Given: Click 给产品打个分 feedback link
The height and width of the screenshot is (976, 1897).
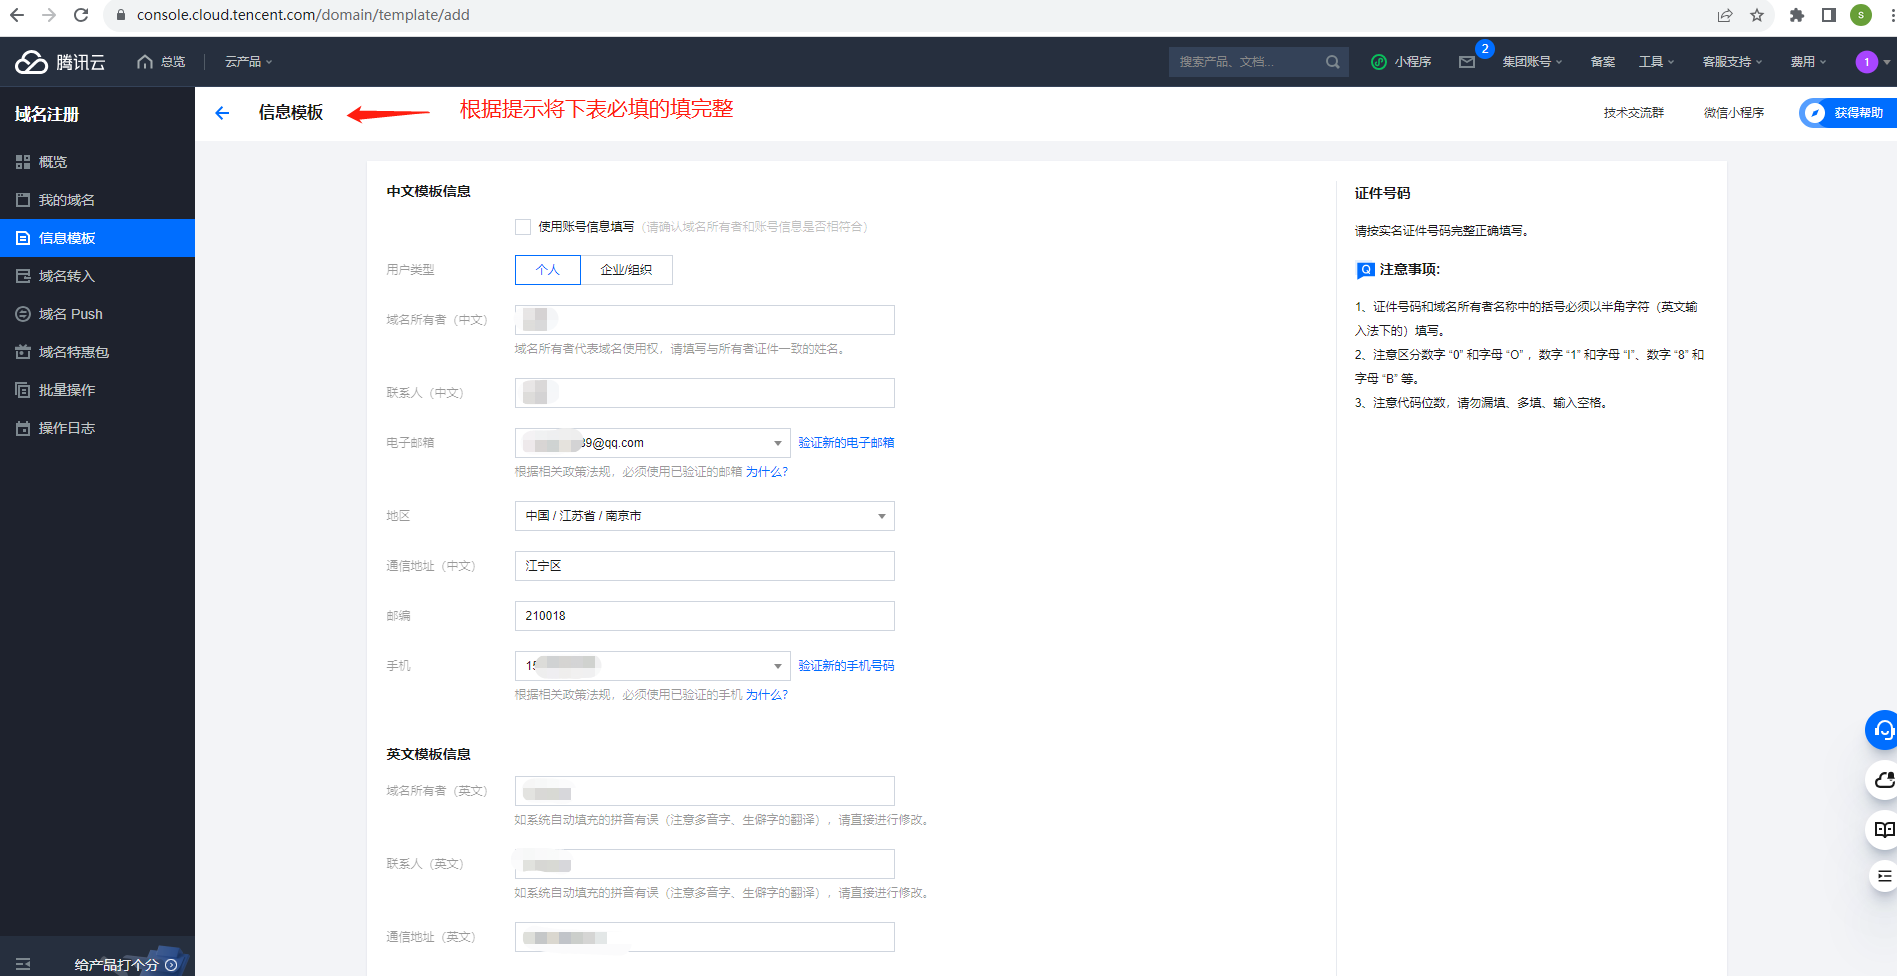Looking at the screenshot, I should point(126,965).
